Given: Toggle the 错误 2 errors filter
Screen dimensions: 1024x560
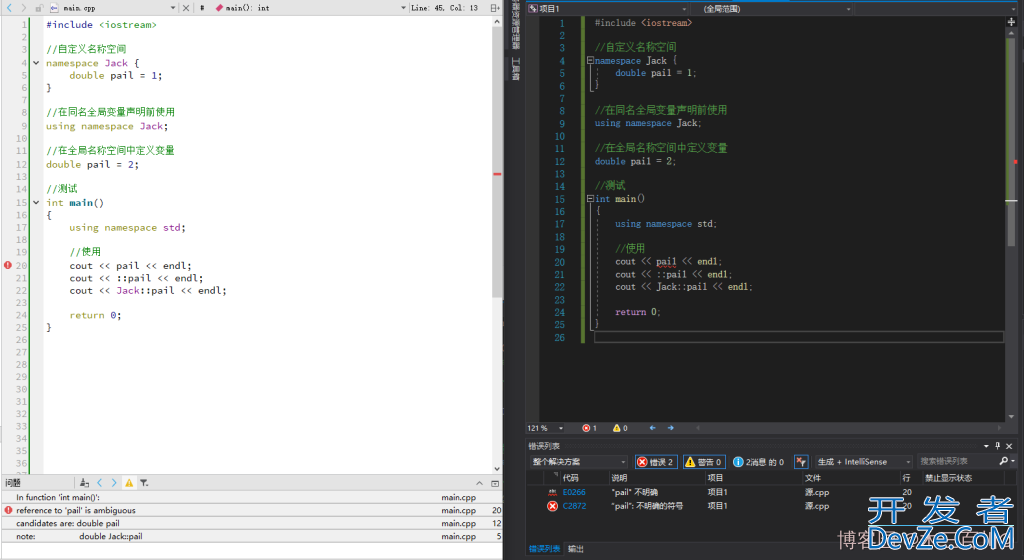Looking at the screenshot, I should click(x=656, y=462).
